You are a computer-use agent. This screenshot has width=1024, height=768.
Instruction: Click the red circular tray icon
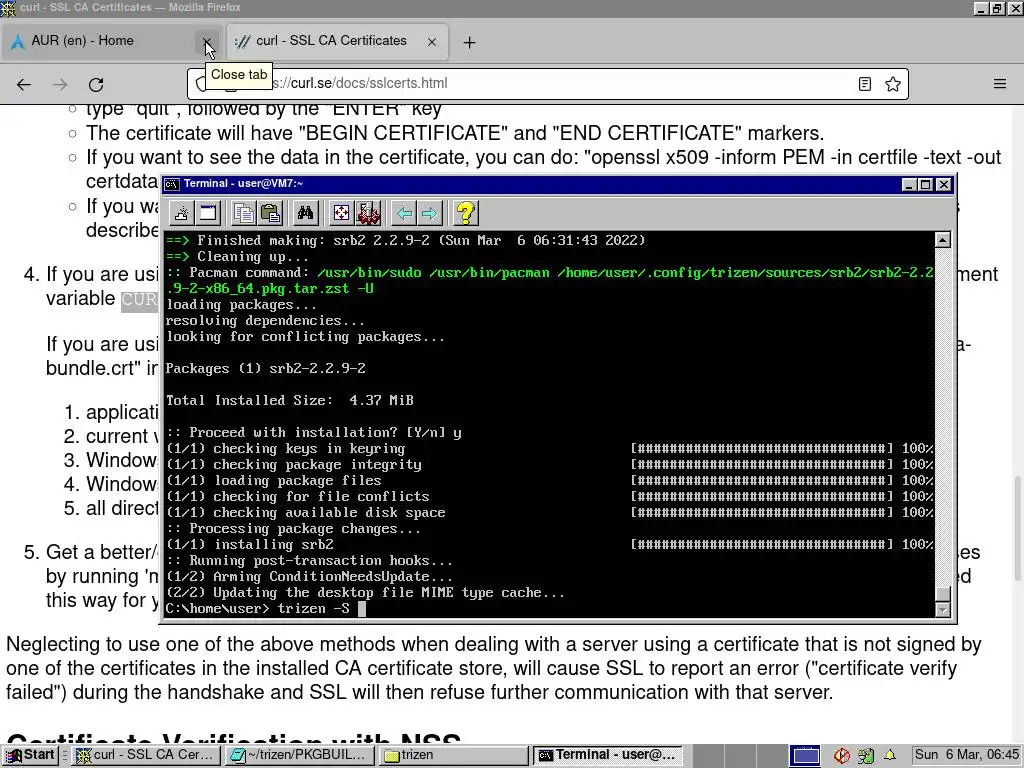841,756
